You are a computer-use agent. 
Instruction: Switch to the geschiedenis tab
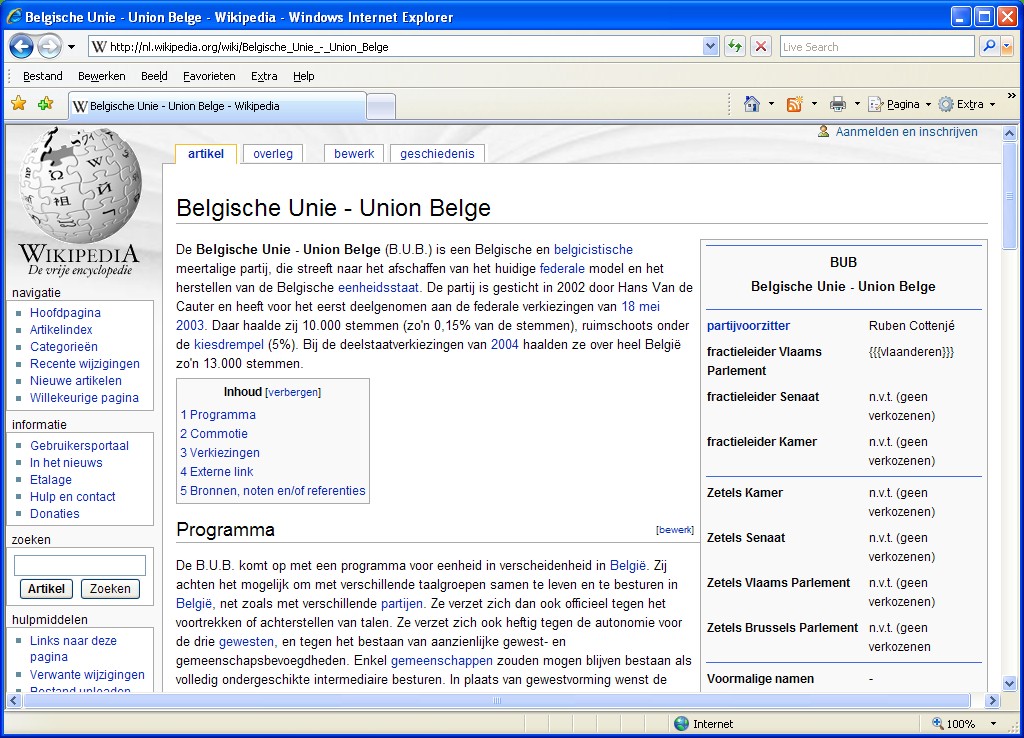coord(437,153)
